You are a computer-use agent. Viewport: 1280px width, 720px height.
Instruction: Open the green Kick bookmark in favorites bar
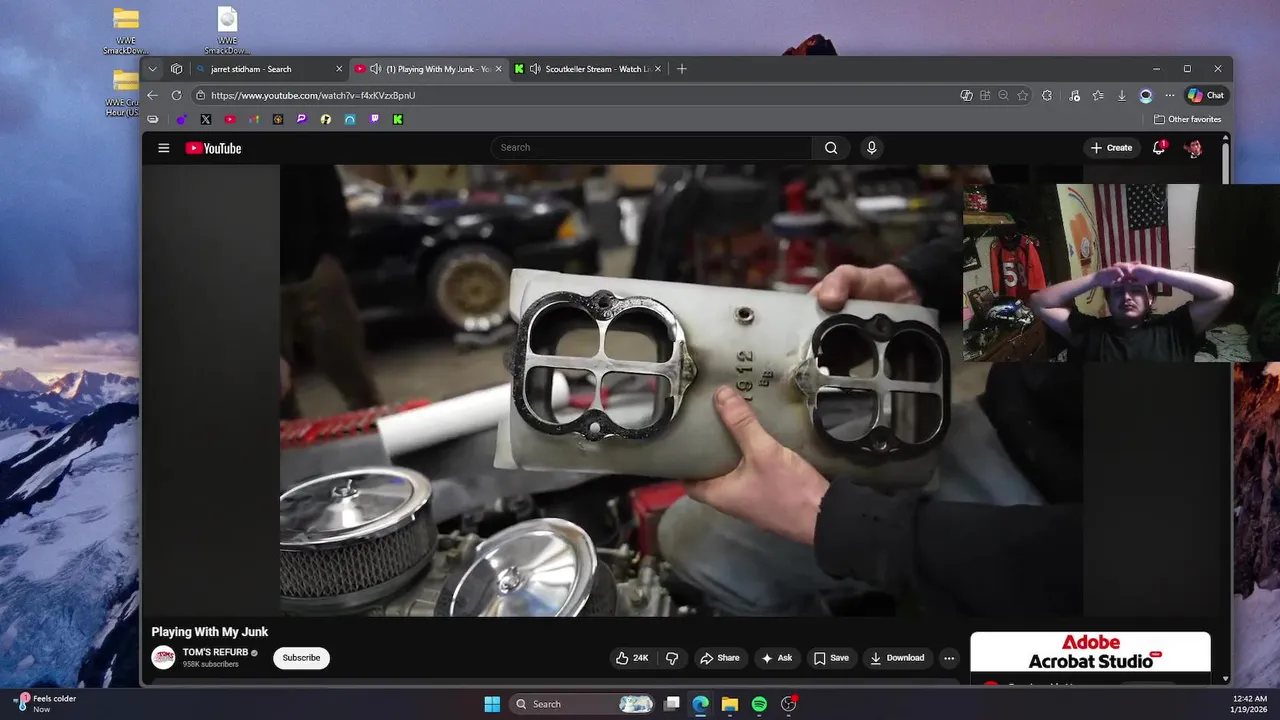(x=398, y=119)
